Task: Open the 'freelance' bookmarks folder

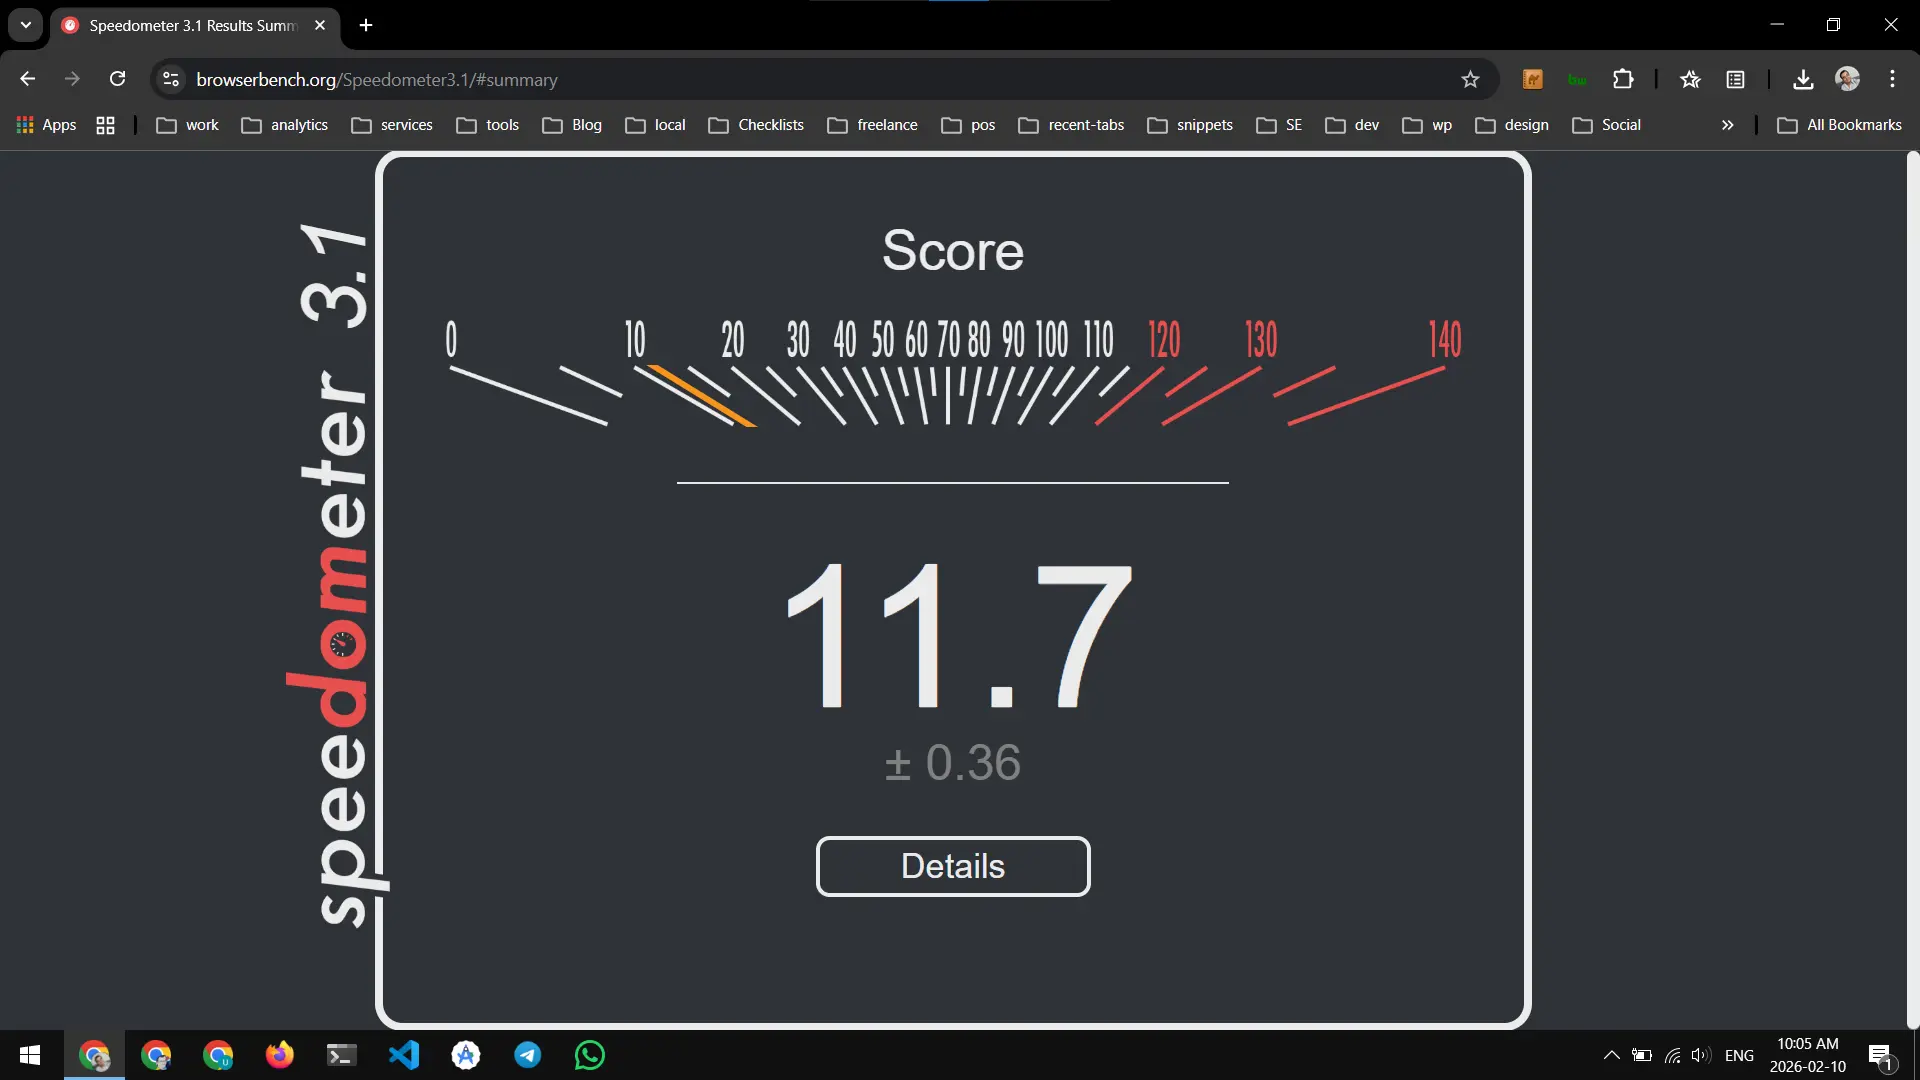Action: [x=872, y=125]
